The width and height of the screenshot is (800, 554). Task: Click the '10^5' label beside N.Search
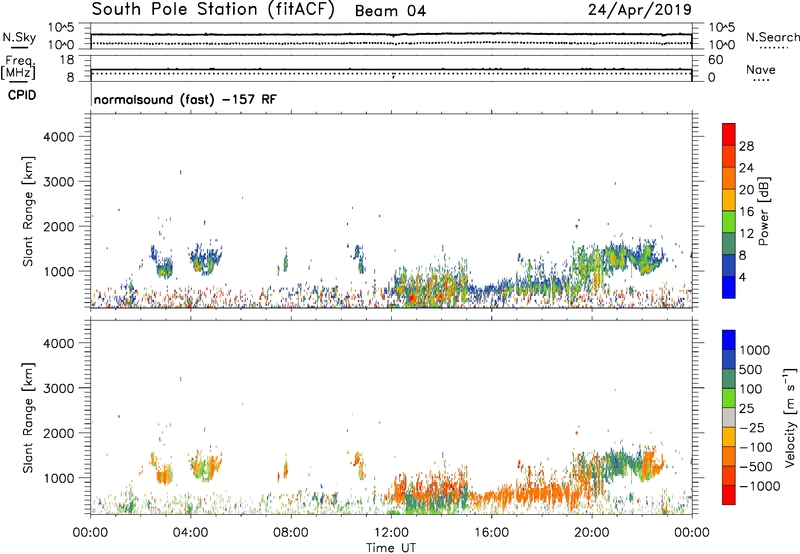(721, 27)
